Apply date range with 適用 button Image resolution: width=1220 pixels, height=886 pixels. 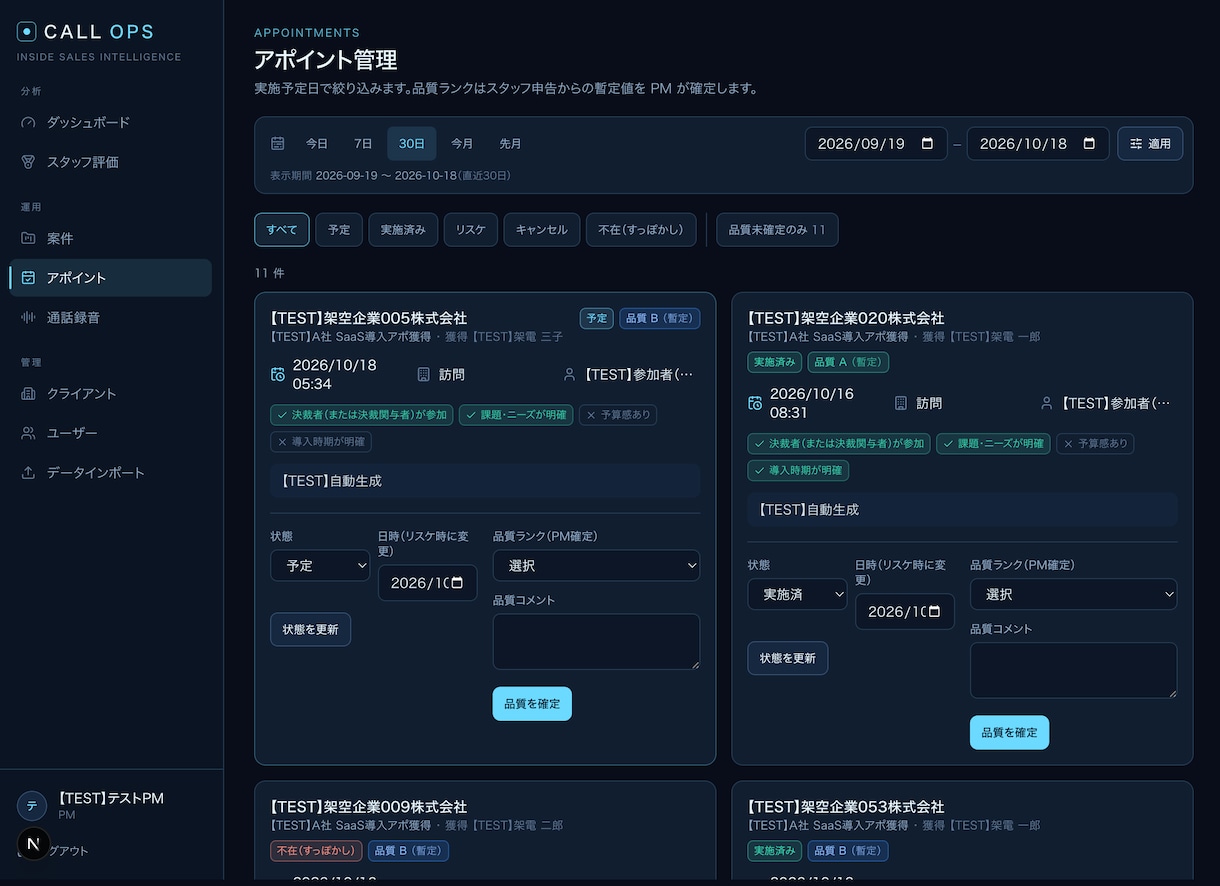point(1150,144)
